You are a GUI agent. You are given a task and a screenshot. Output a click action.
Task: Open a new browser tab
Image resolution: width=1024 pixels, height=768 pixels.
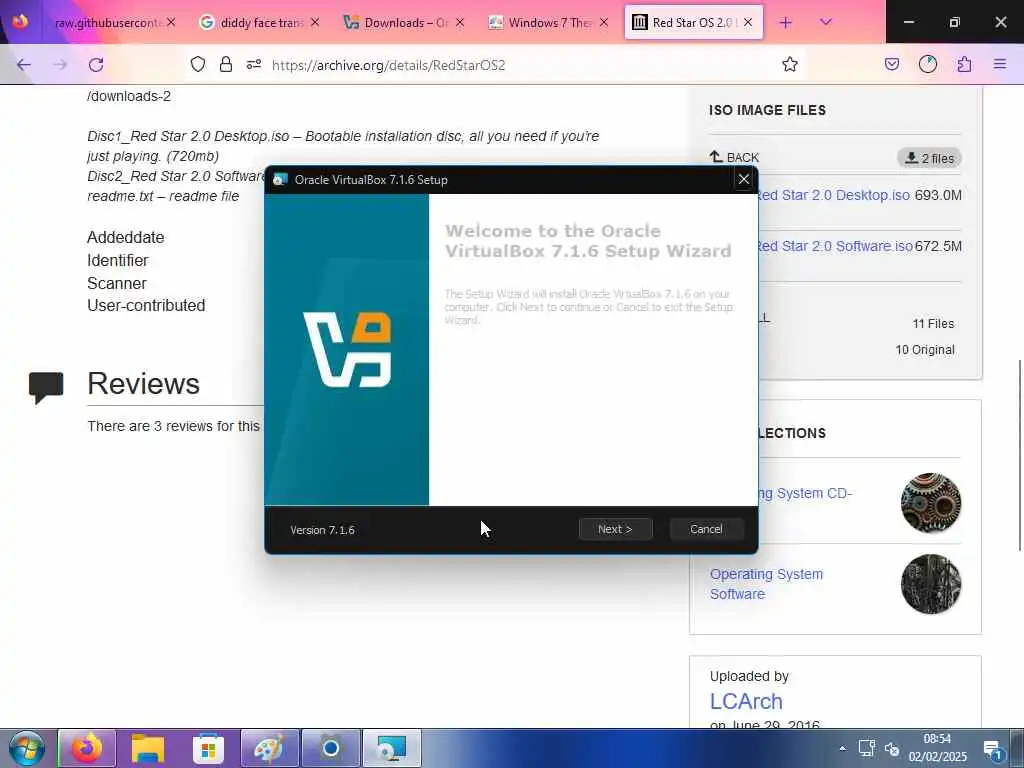[x=786, y=22]
